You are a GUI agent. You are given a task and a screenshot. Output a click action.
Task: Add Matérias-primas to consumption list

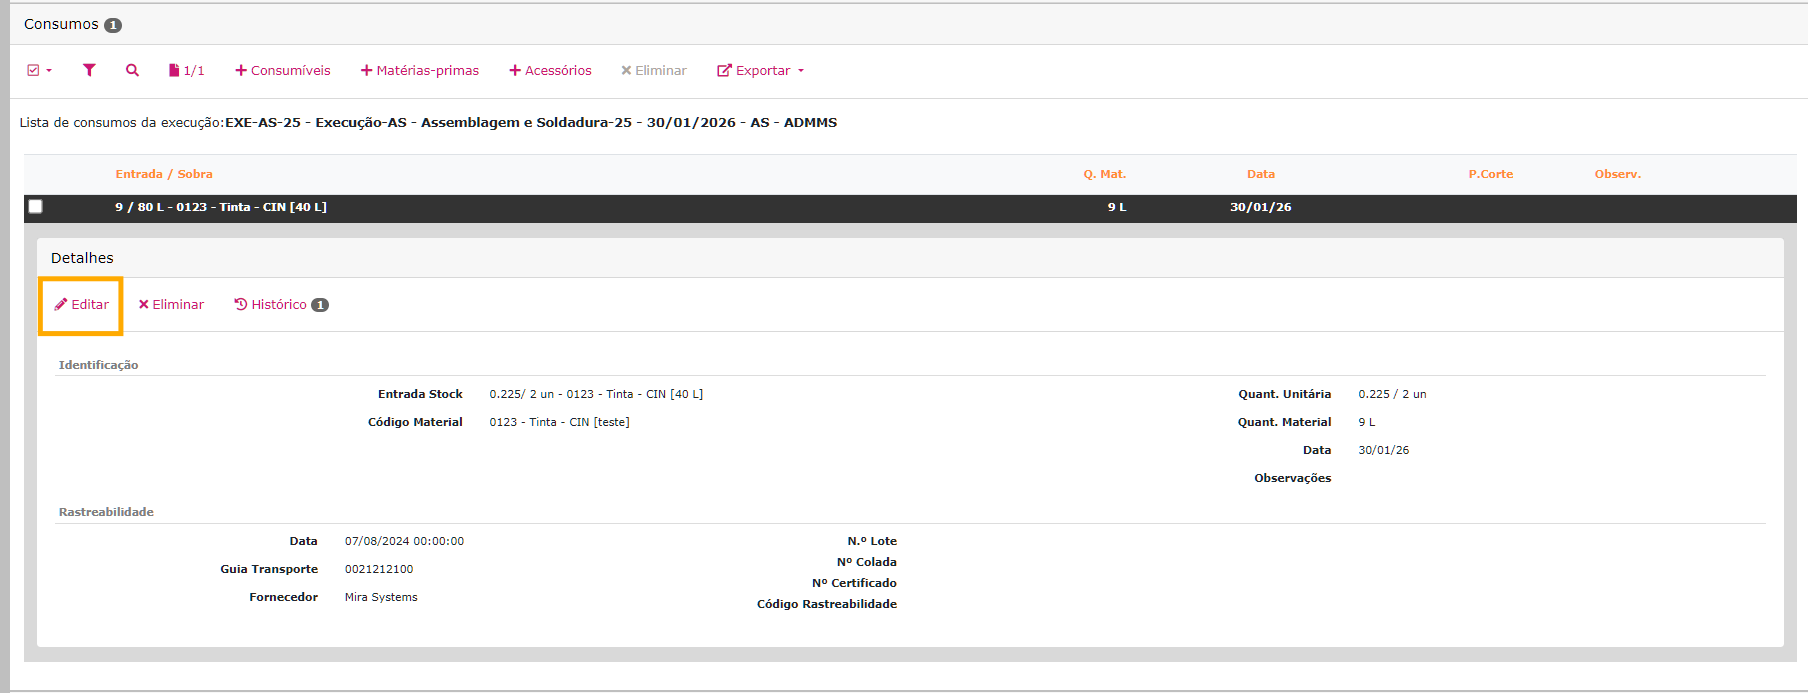point(420,71)
